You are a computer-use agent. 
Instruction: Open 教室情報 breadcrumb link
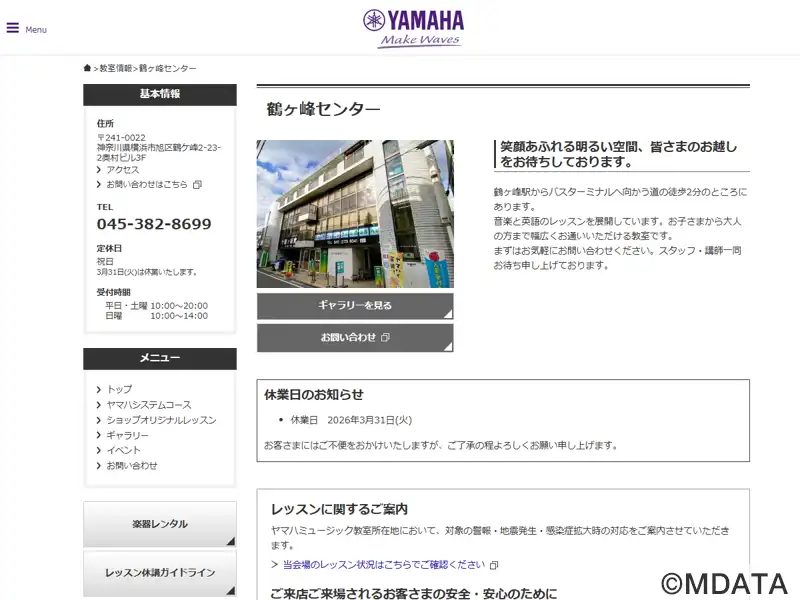[x=116, y=68]
